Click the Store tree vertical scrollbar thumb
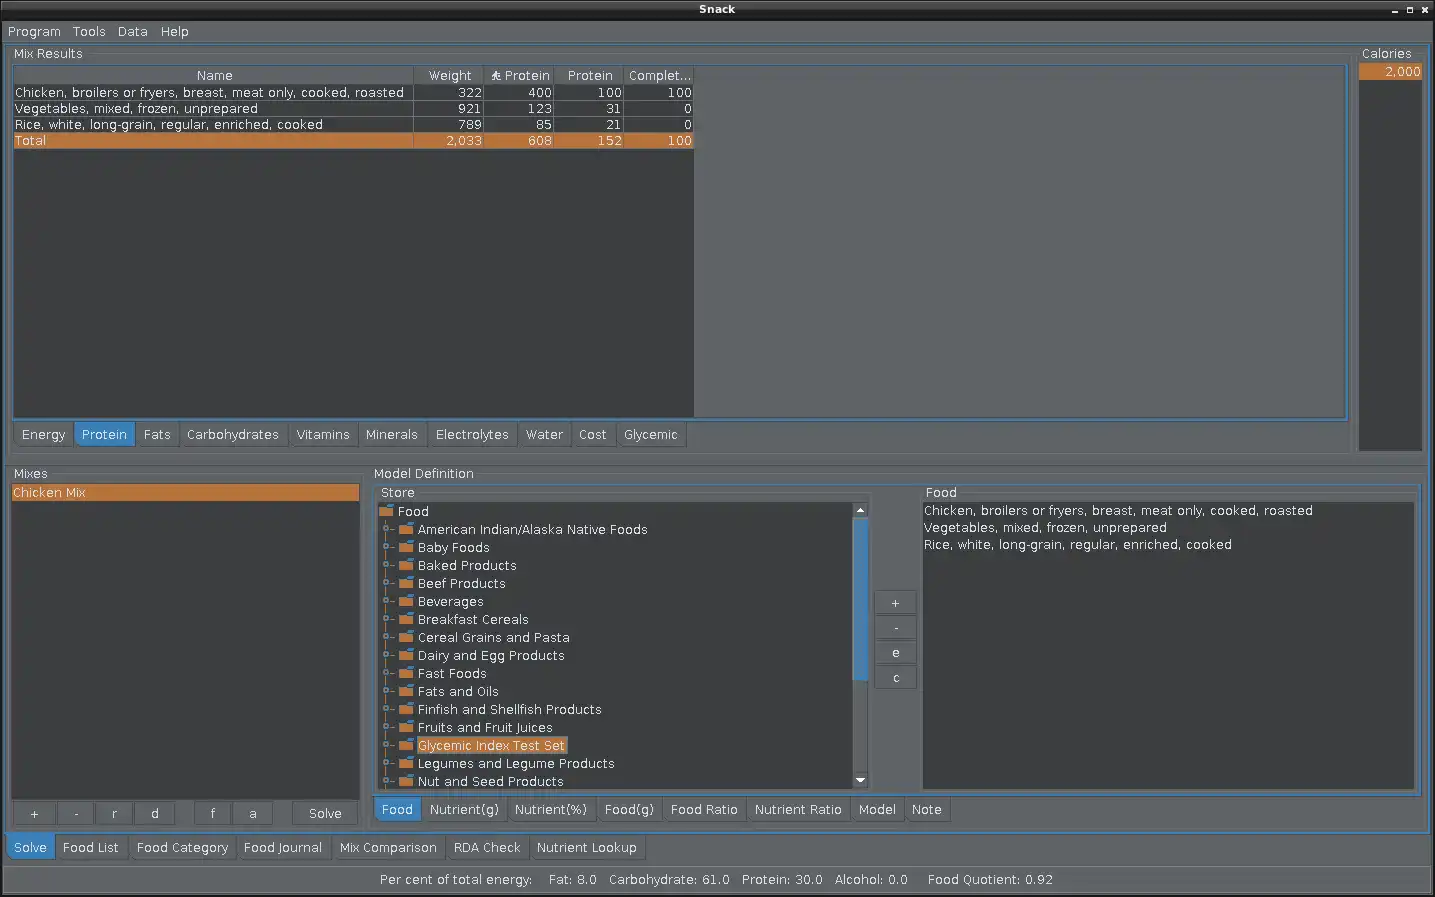Screen dimensions: 1435x897 (x=860, y=600)
